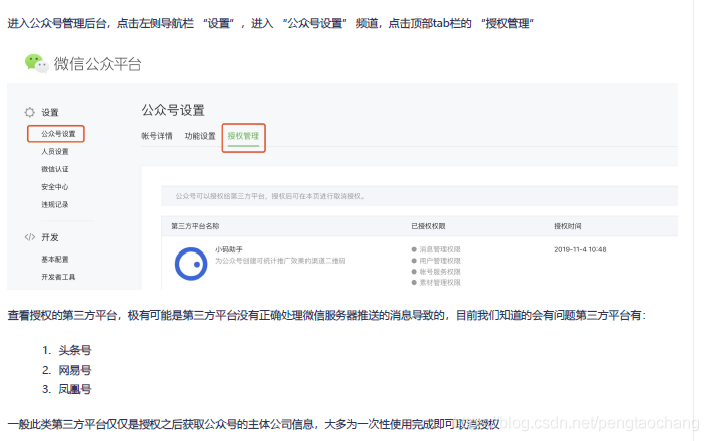This screenshot has width=708, height=441.
Task: Open 开发者工具 under 开发
Action: coord(58,277)
